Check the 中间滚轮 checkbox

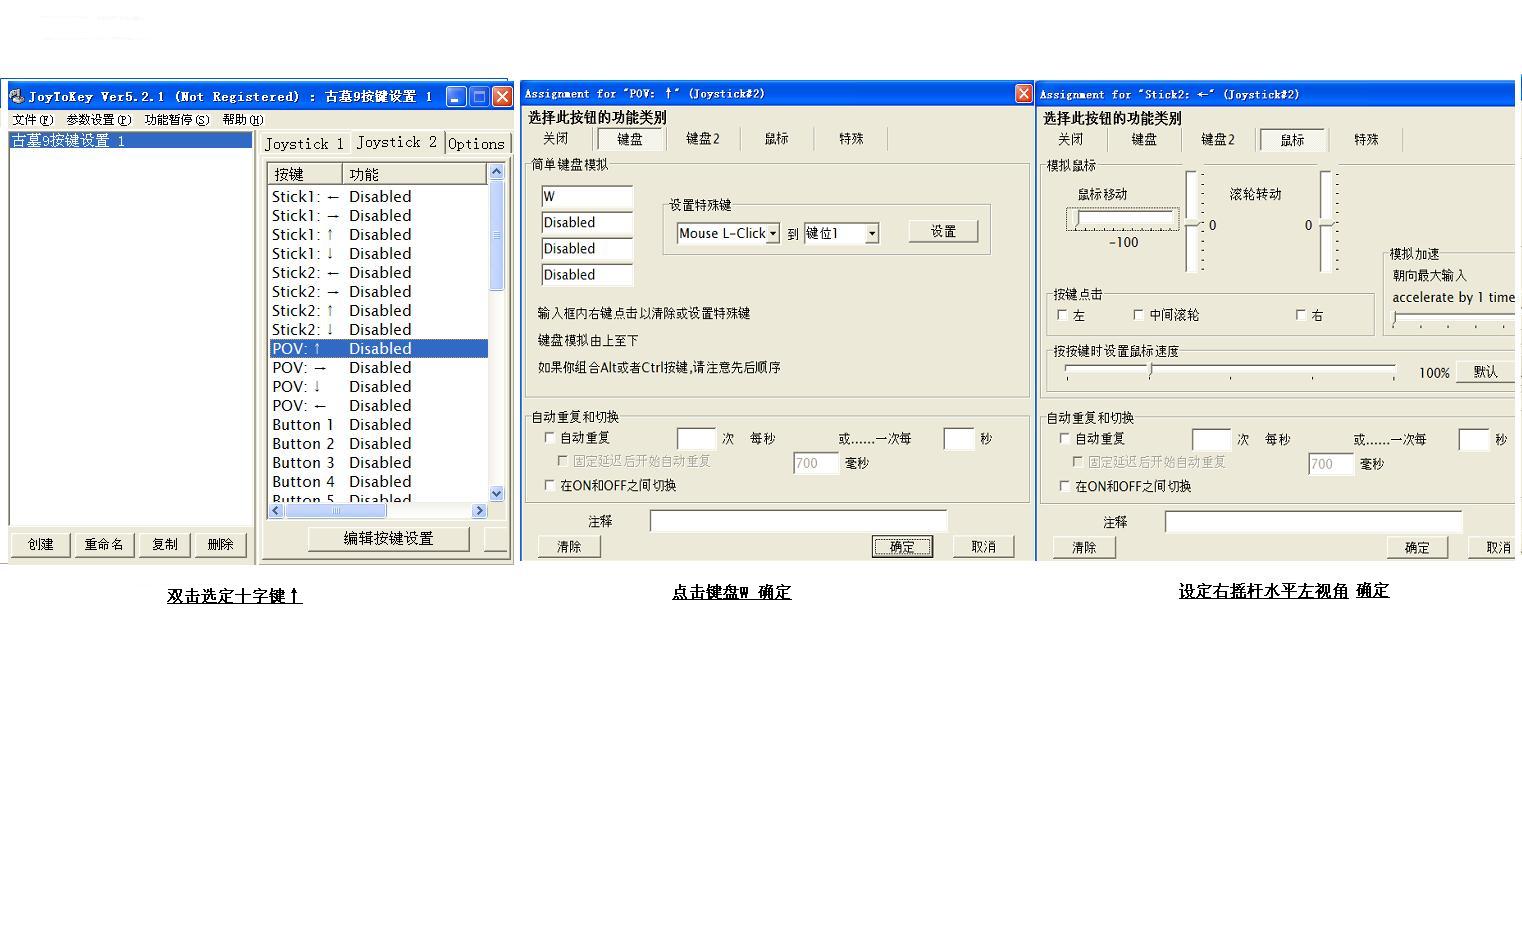tap(1138, 314)
